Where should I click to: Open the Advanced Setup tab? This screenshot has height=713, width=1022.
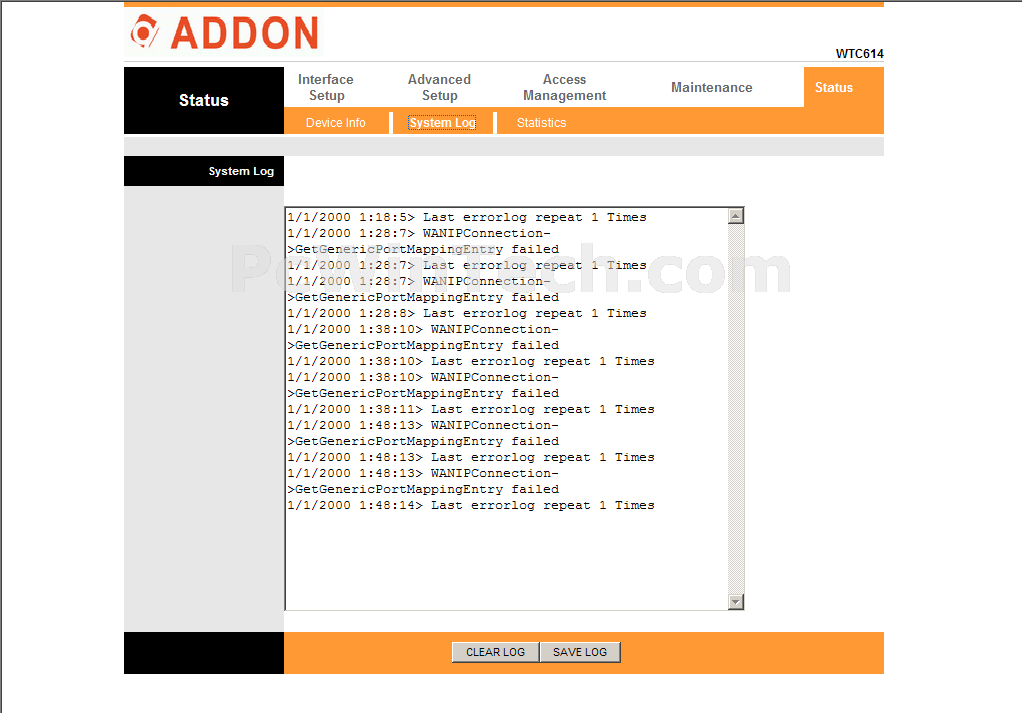pyautogui.click(x=439, y=87)
